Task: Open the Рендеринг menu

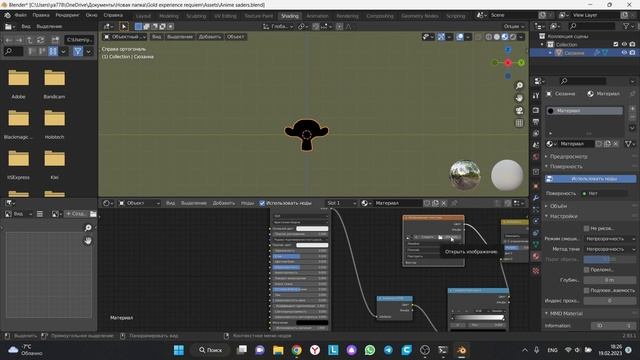Action: (67, 15)
